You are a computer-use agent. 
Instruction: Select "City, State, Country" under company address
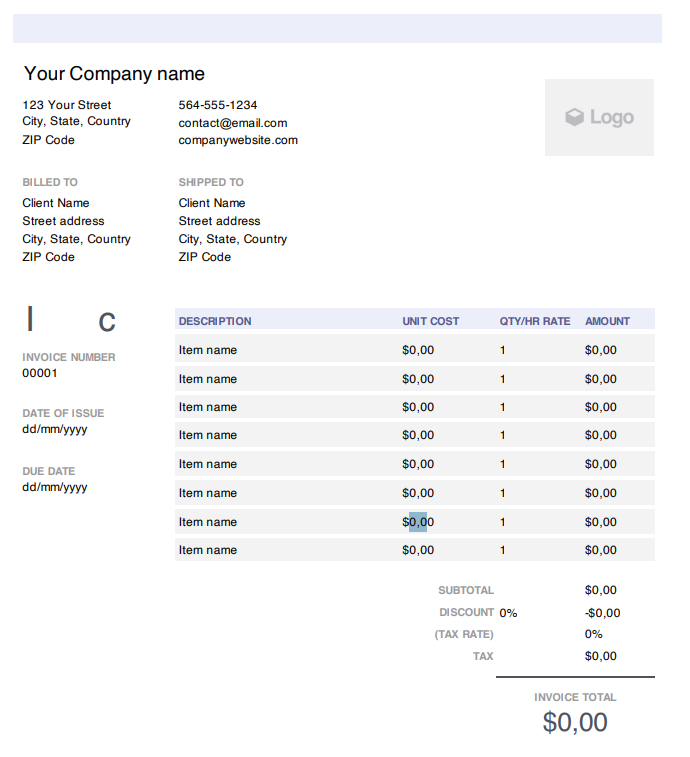pos(76,121)
